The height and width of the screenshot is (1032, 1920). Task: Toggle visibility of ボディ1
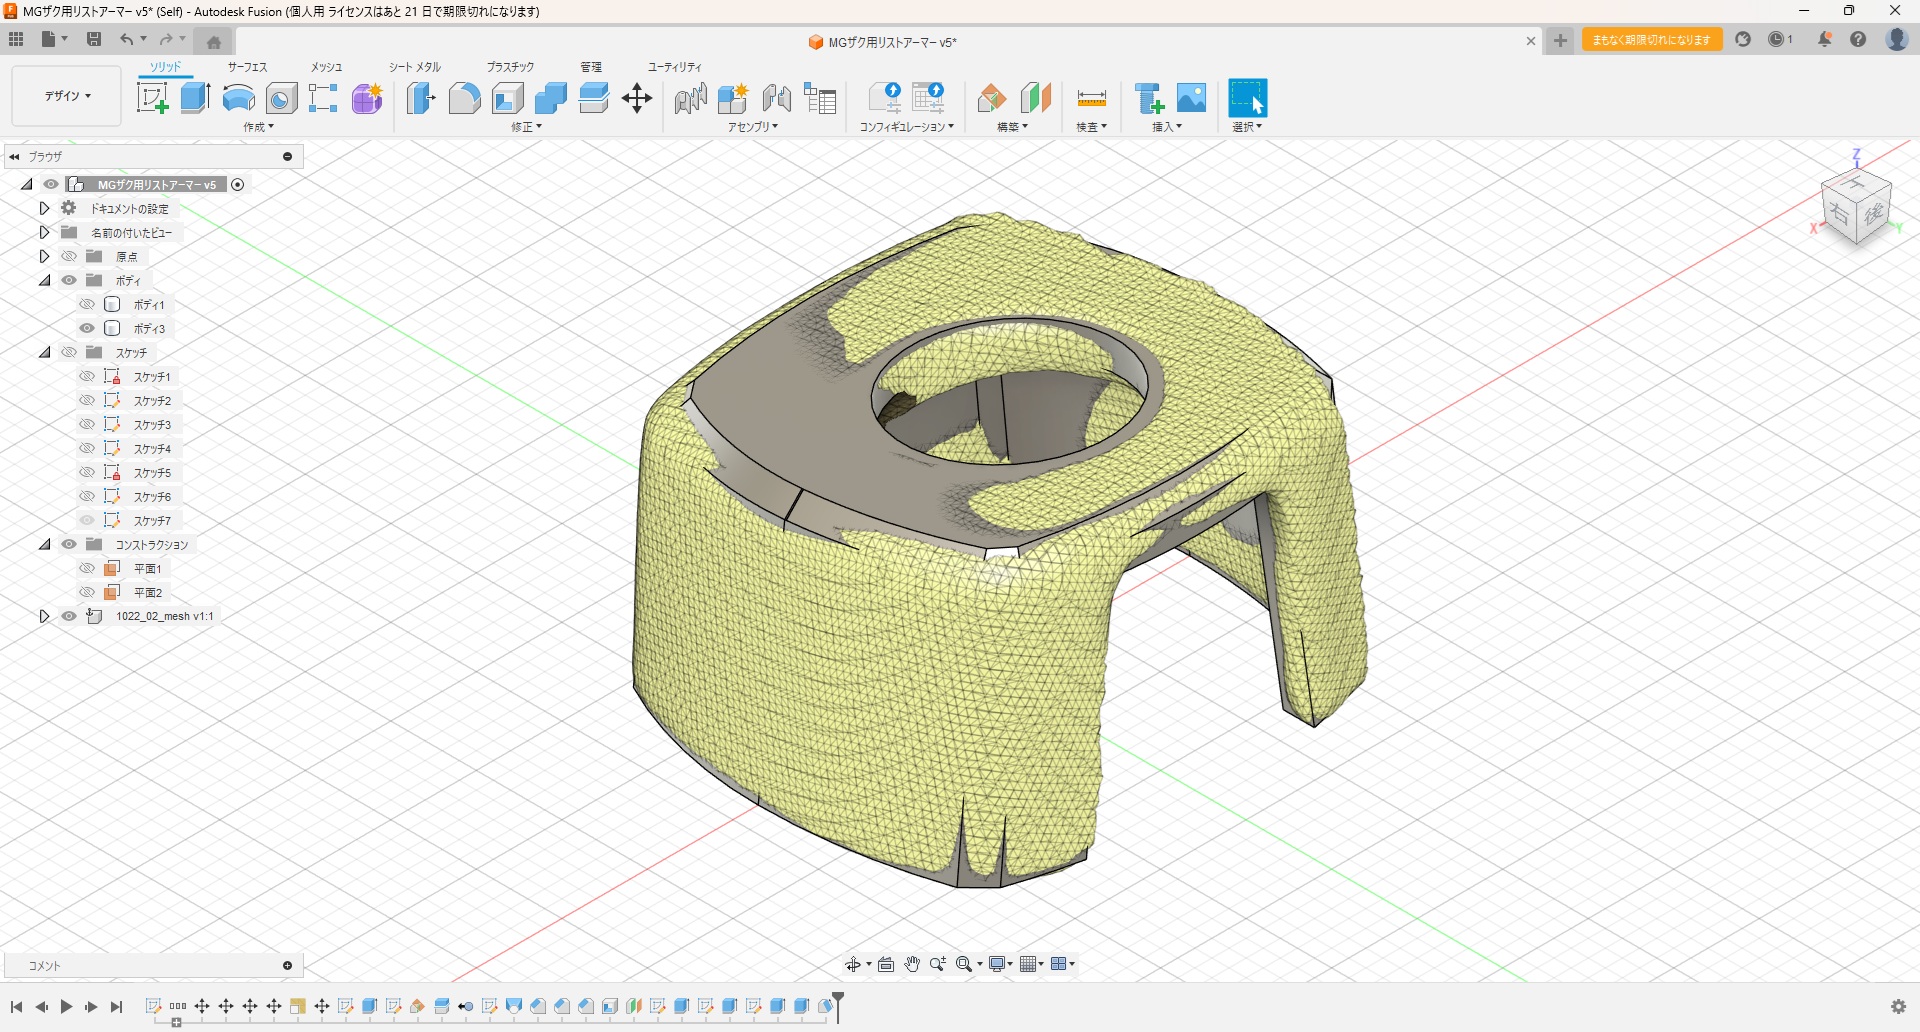pos(87,304)
